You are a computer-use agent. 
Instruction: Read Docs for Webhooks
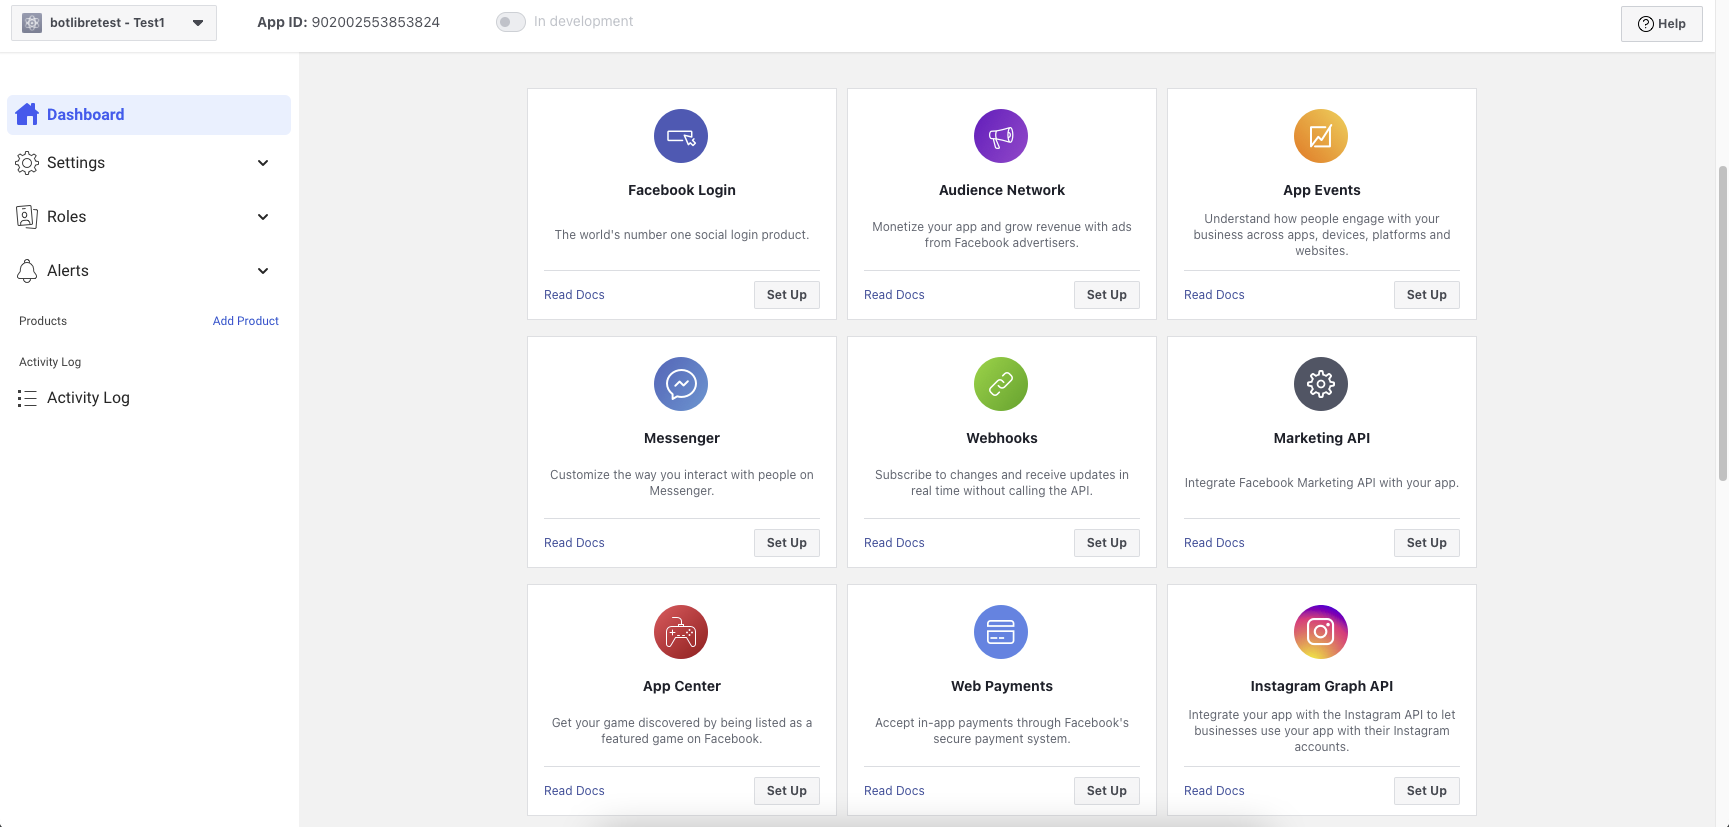[894, 543]
